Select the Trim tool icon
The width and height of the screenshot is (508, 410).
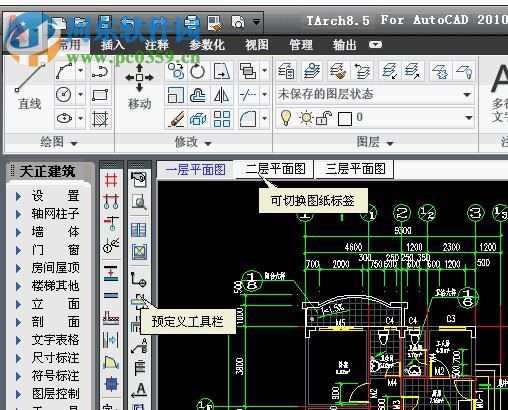point(248,95)
